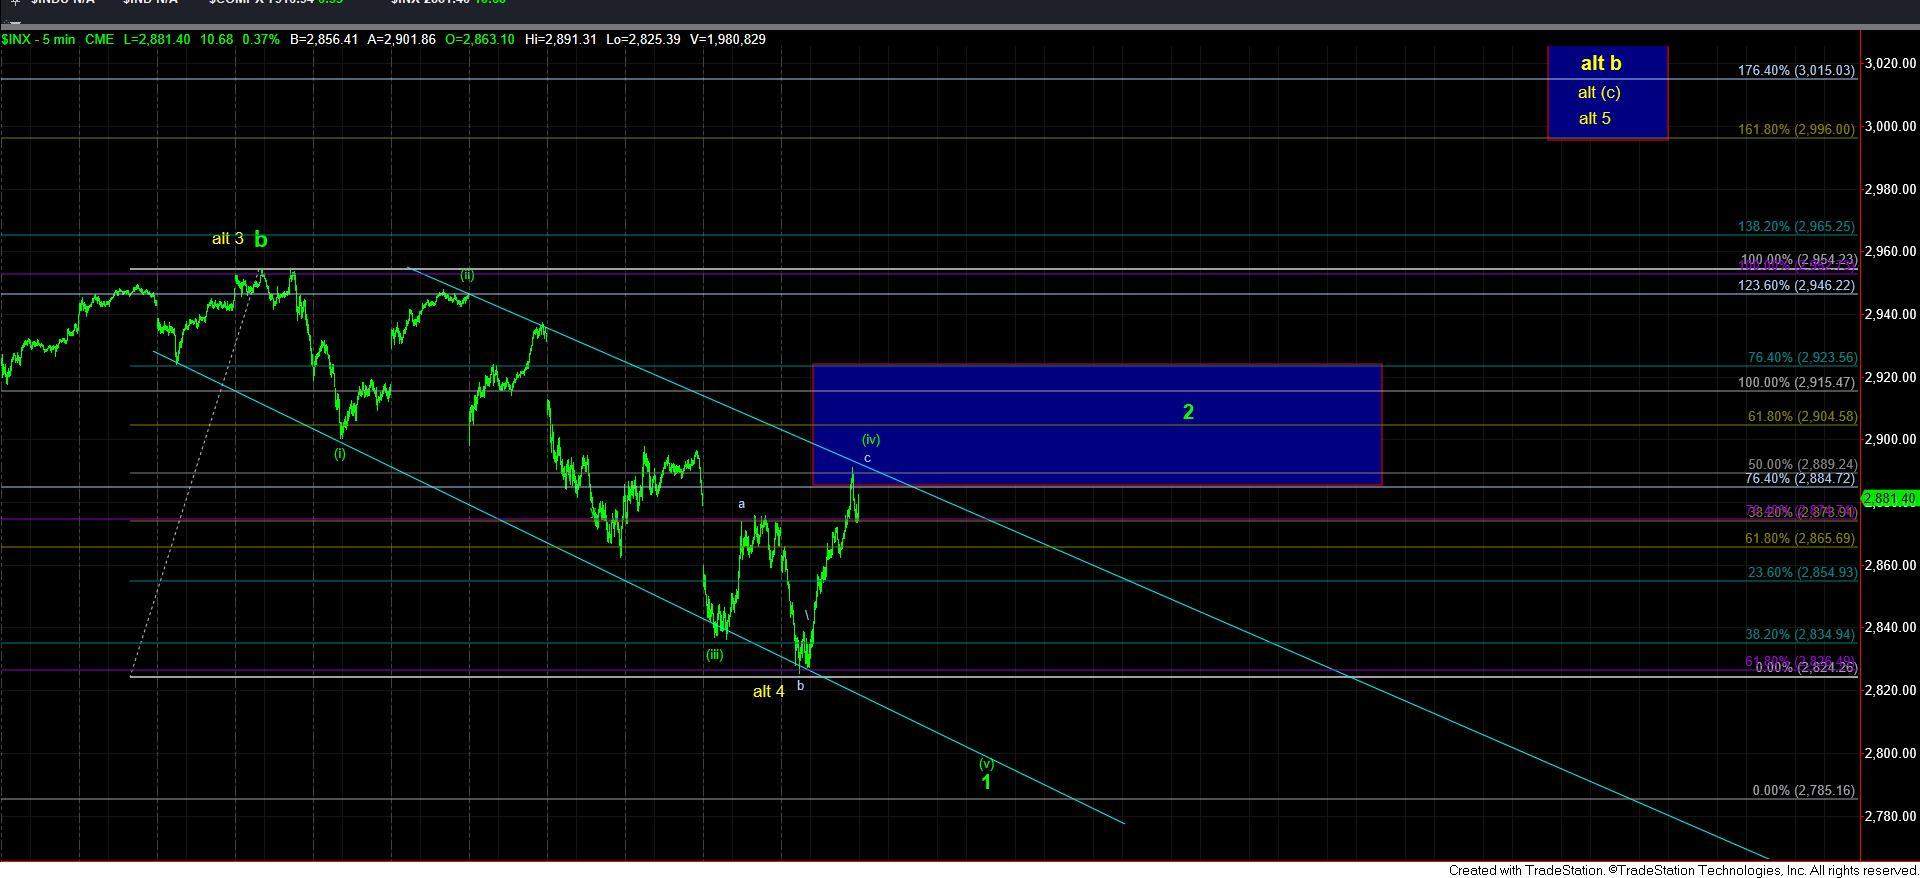
Task: Select the yellow 'alt 3' wave label
Action: tap(227, 239)
